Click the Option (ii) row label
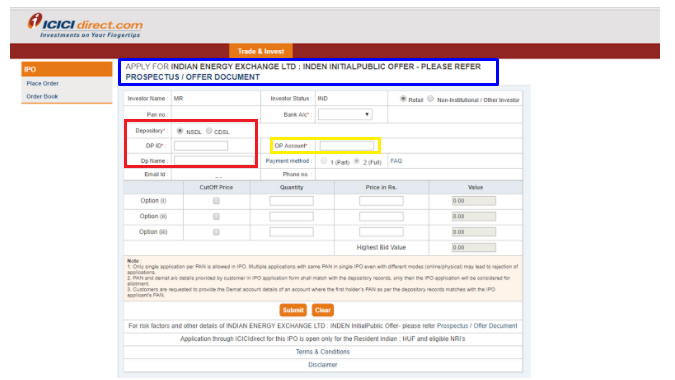675x380 pixels. click(x=153, y=216)
